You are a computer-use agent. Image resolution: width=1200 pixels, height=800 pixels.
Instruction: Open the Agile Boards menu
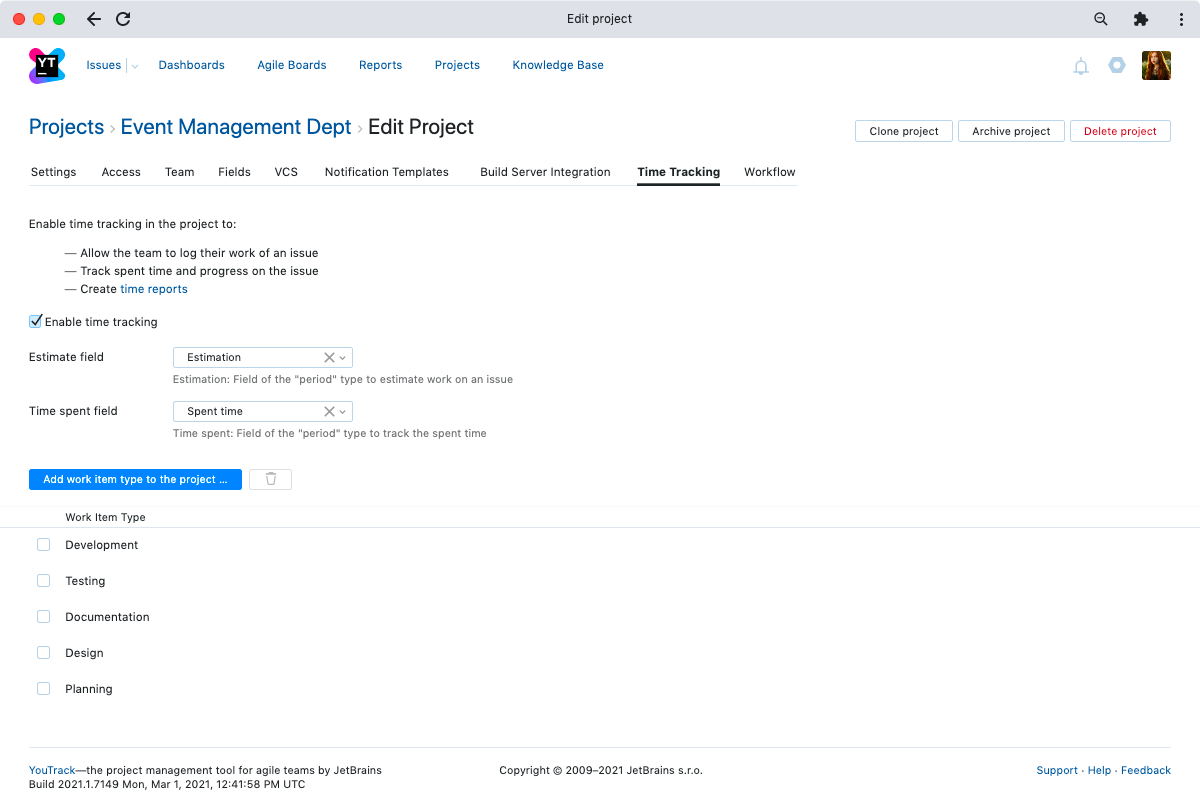(291, 65)
